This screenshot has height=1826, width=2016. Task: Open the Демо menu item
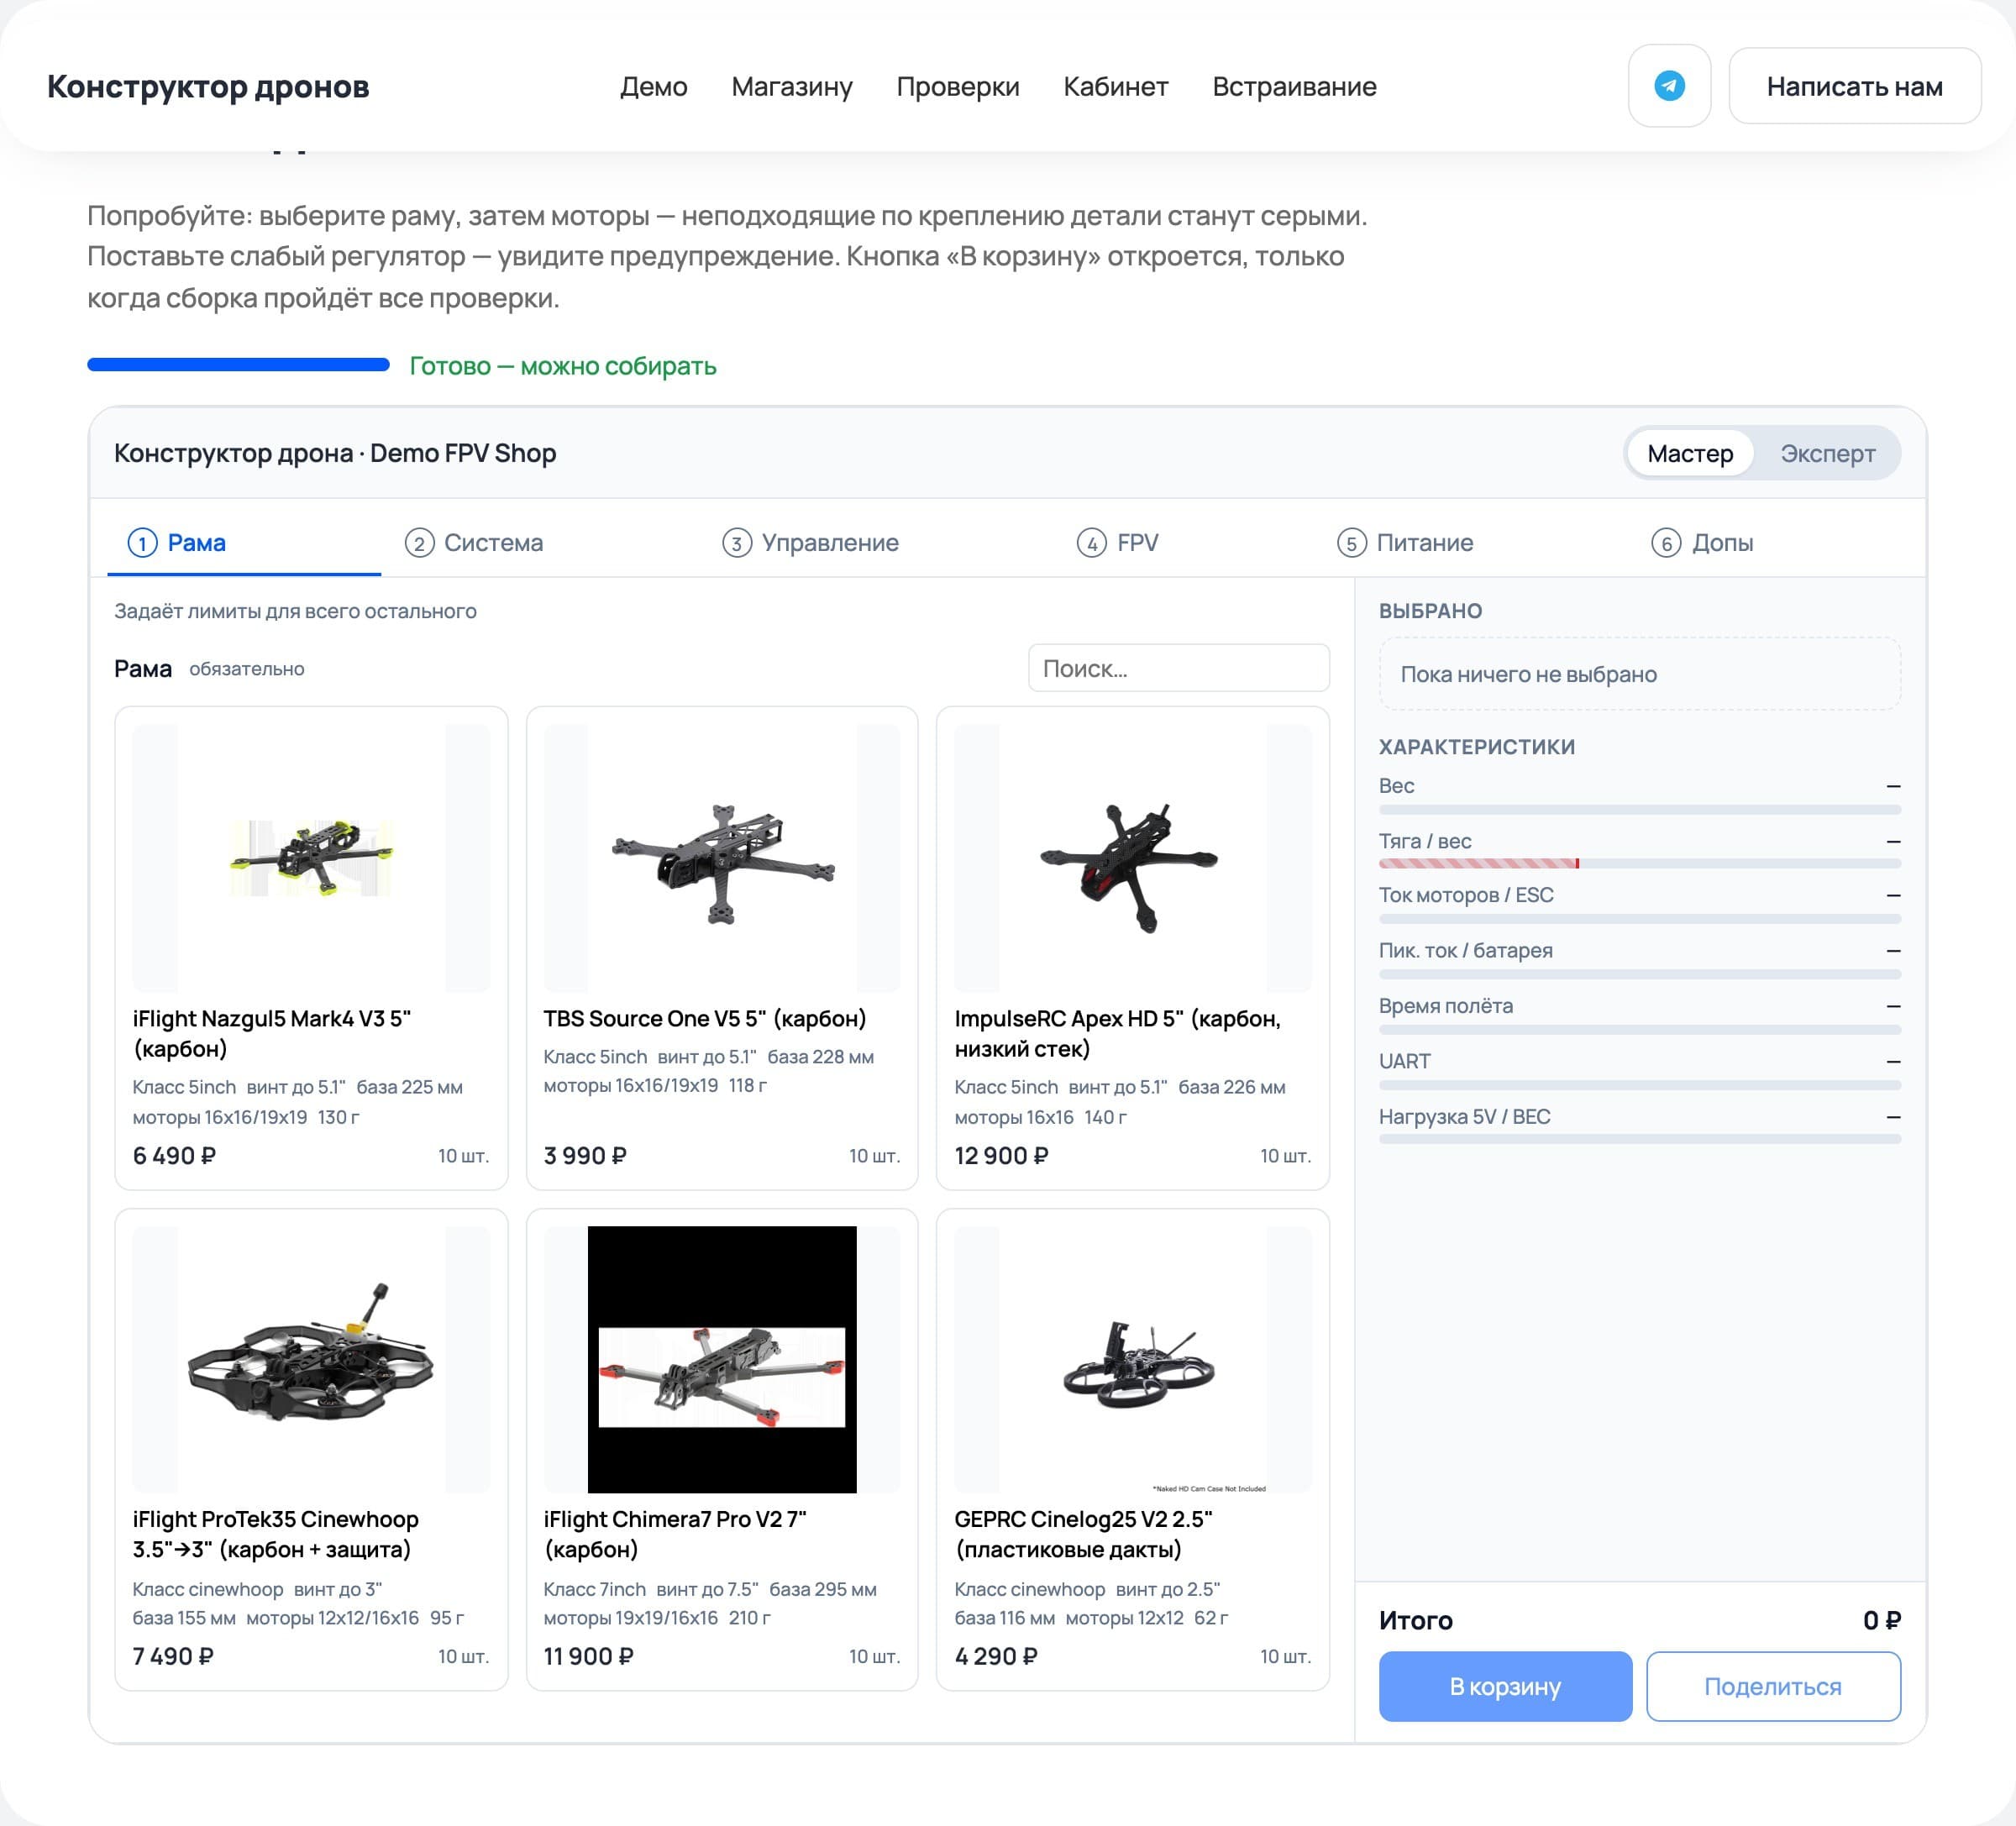pos(653,87)
